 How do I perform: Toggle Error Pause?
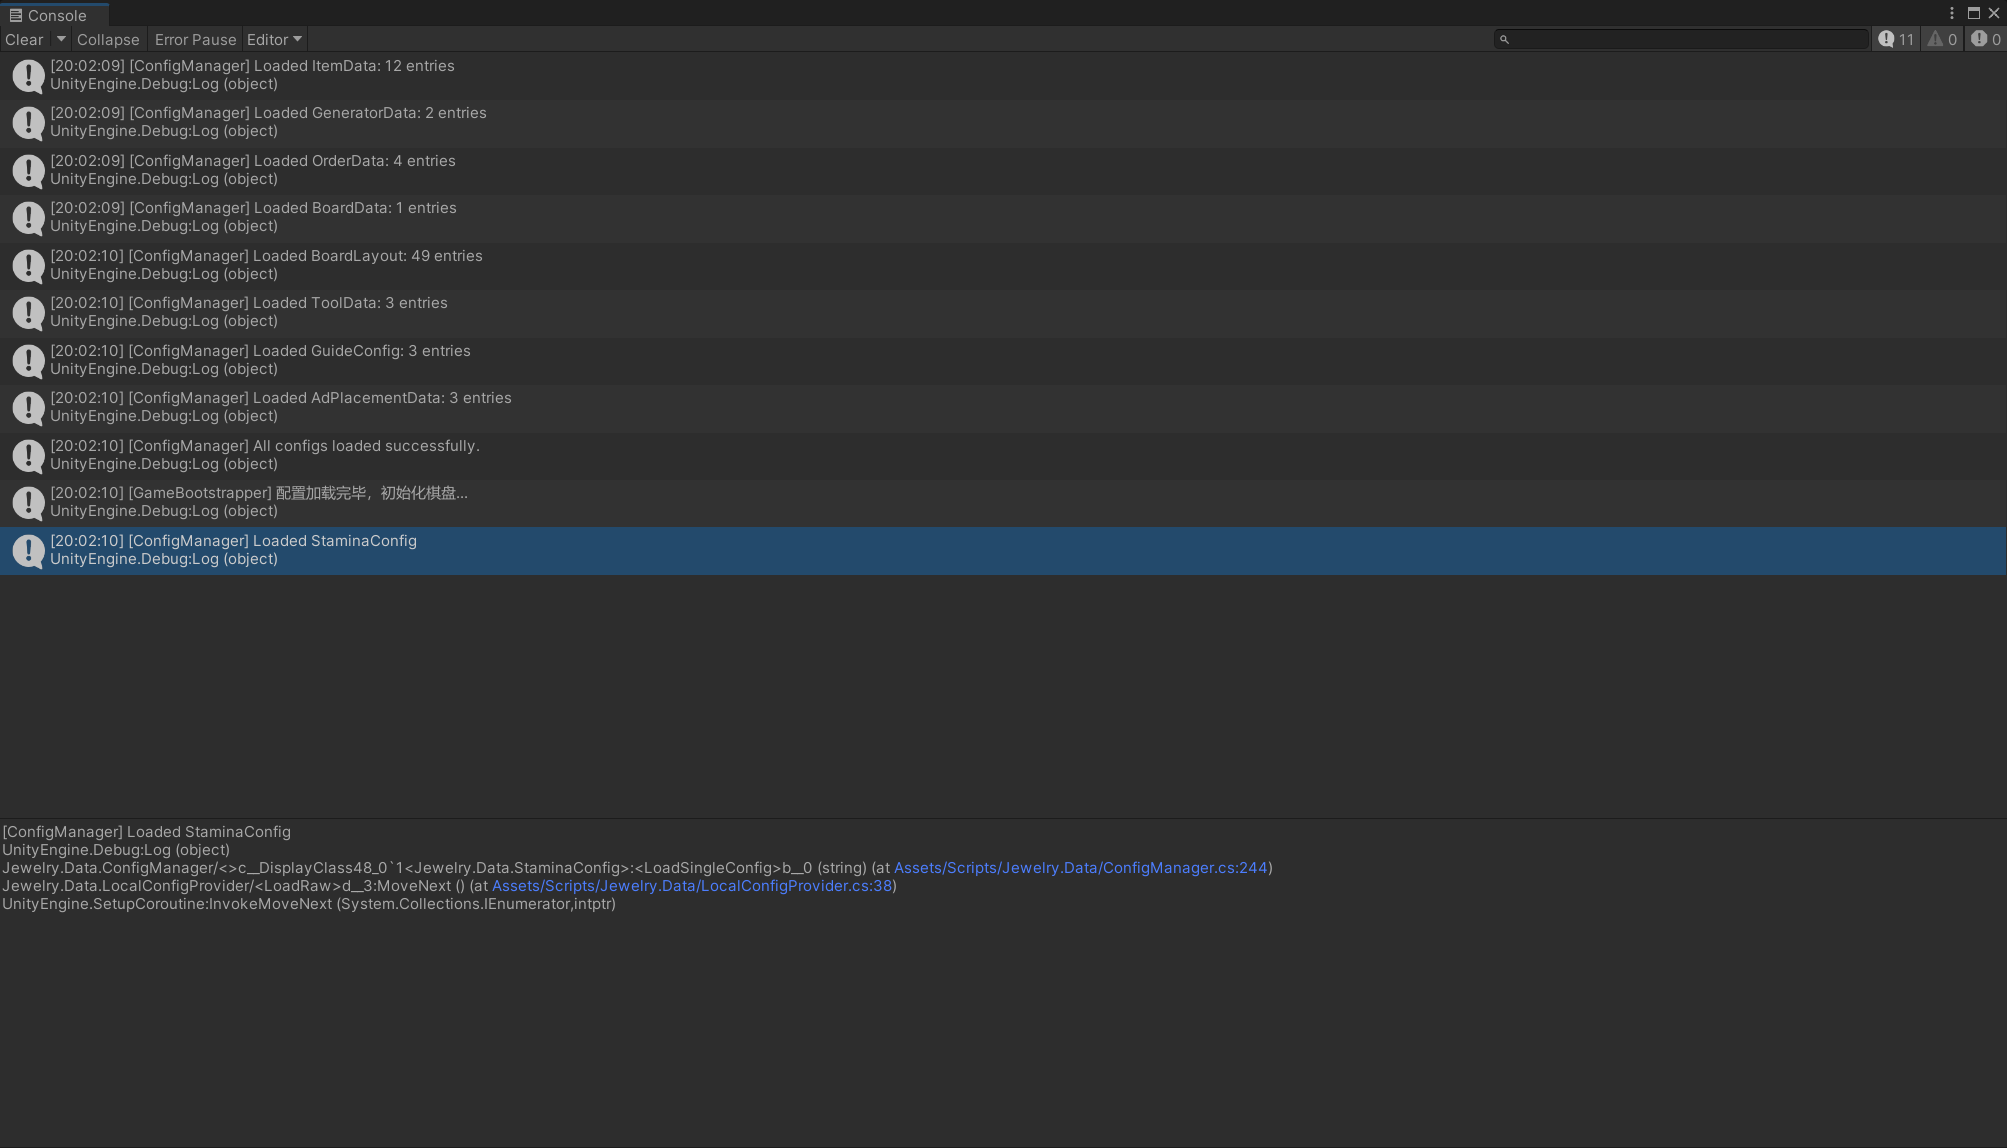point(195,40)
